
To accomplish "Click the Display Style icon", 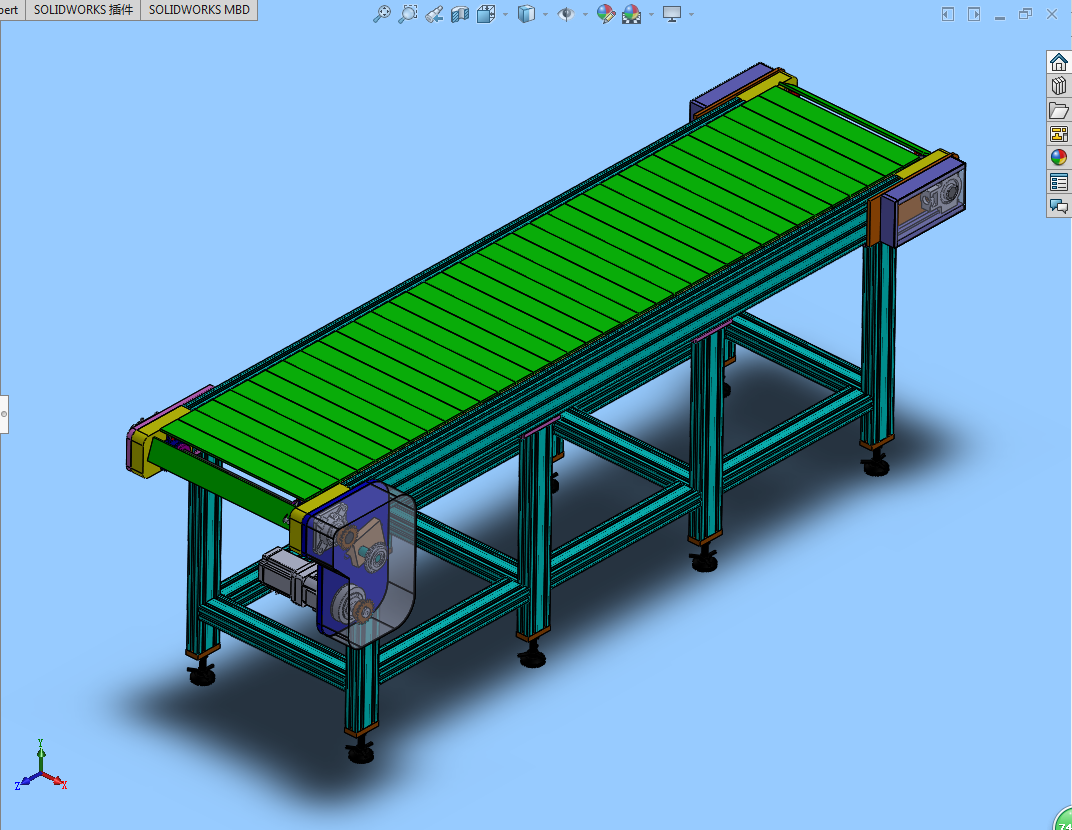I will [x=526, y=14].
